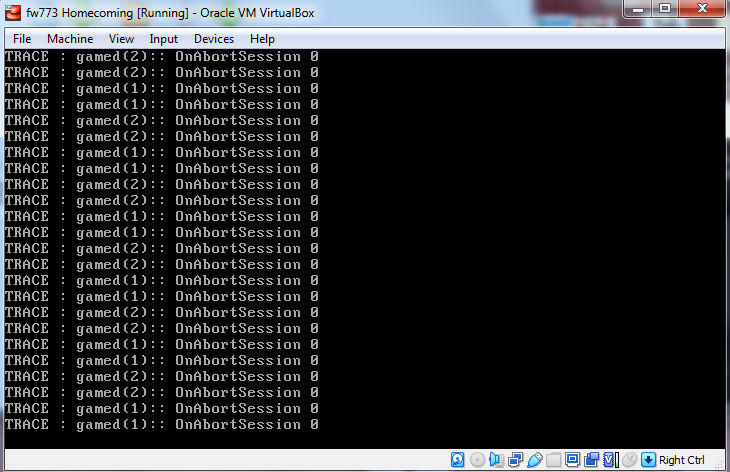Click the optical disc drive indicator
Image resolution: width=730 pixels, height=472 pixels.
point(477,460)
